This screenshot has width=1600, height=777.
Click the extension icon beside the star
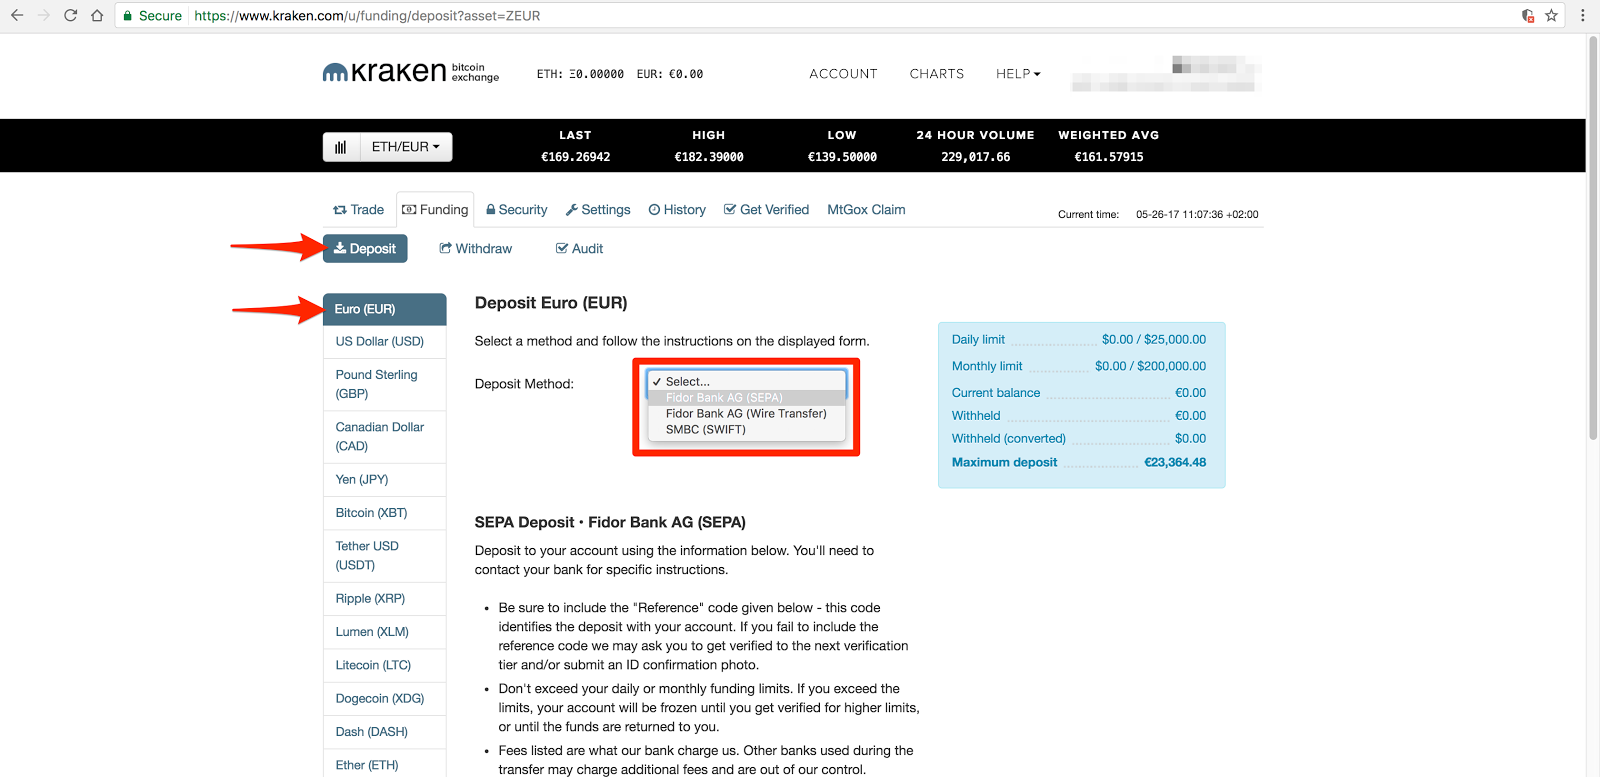pyautogui.click(x=1528, y=15)
